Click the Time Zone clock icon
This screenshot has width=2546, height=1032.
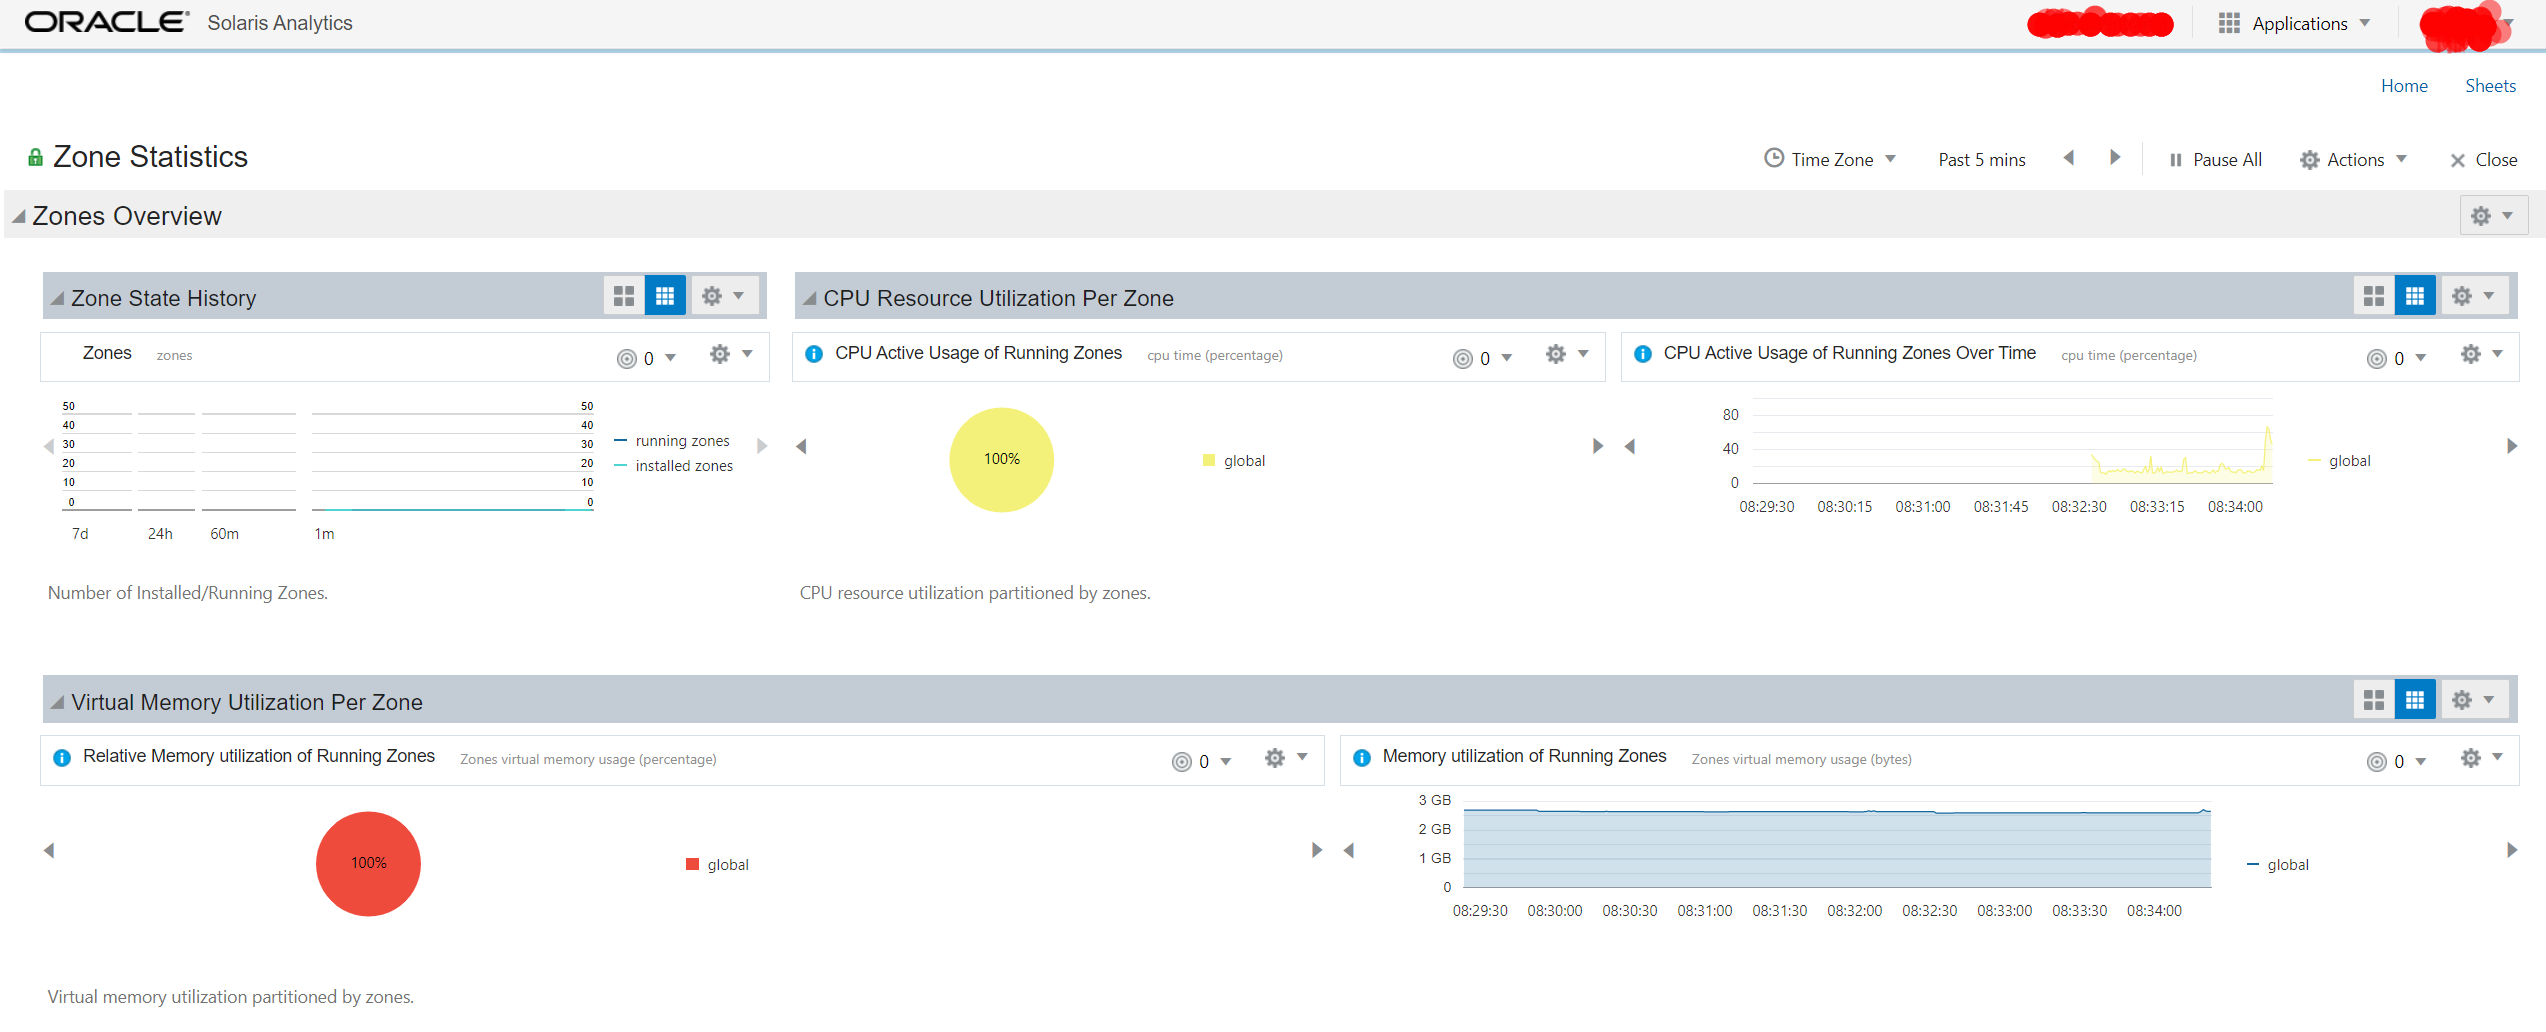[1774, 158]
